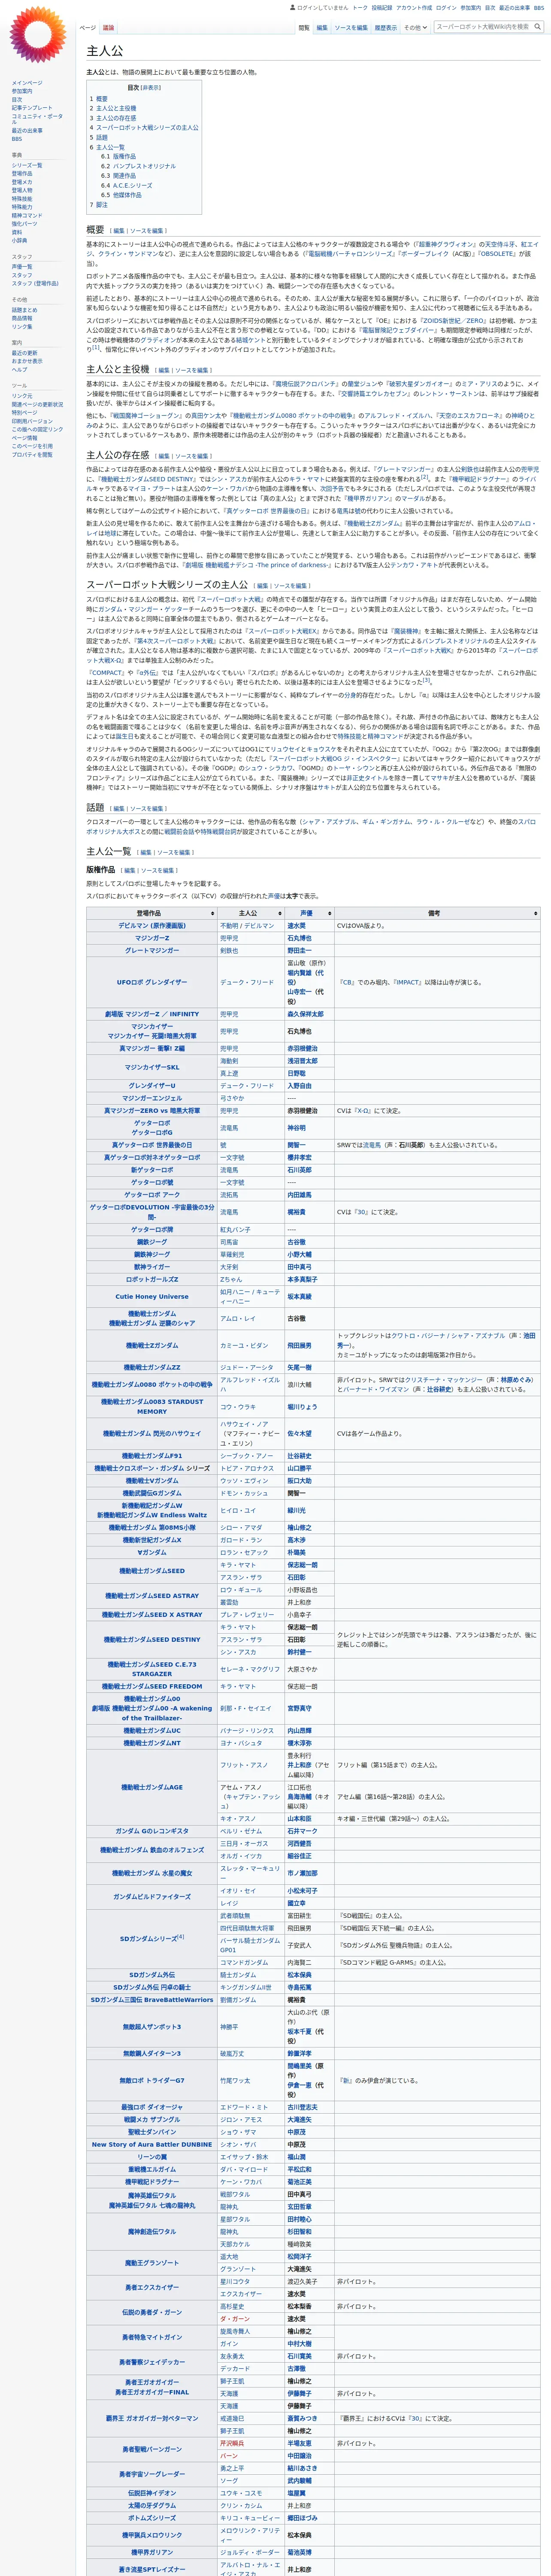551x2576 pixels.
Task: Switch to the ページ tab
Action: tap(88, 28)
